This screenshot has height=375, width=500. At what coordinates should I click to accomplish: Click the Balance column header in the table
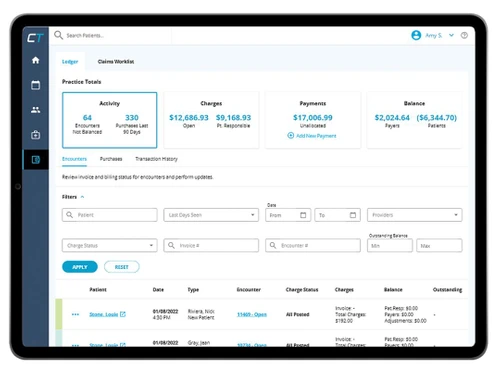pos(393,290)
